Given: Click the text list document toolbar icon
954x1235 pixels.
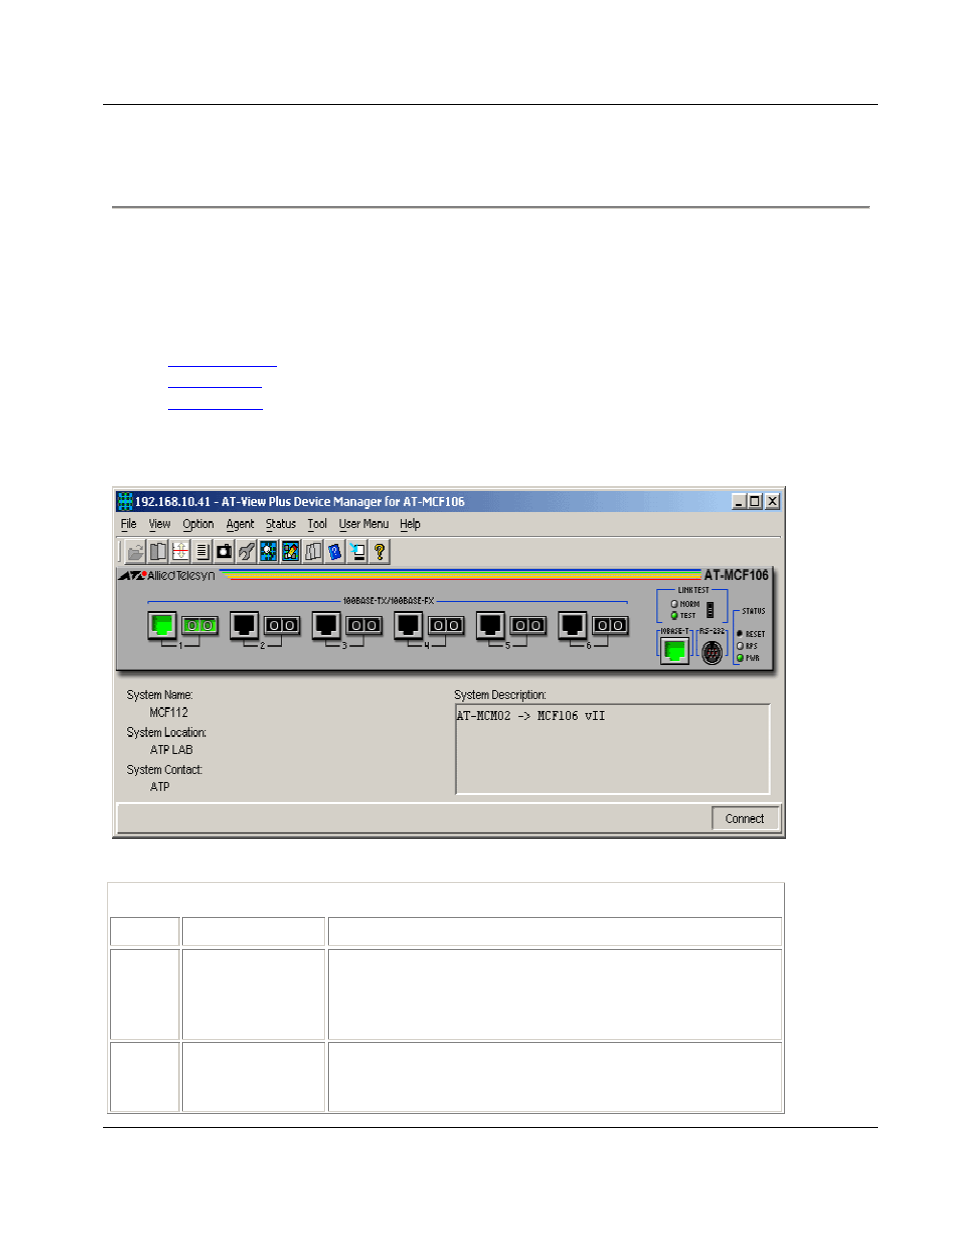Looking at the screenshot, I should click(202, 551).
